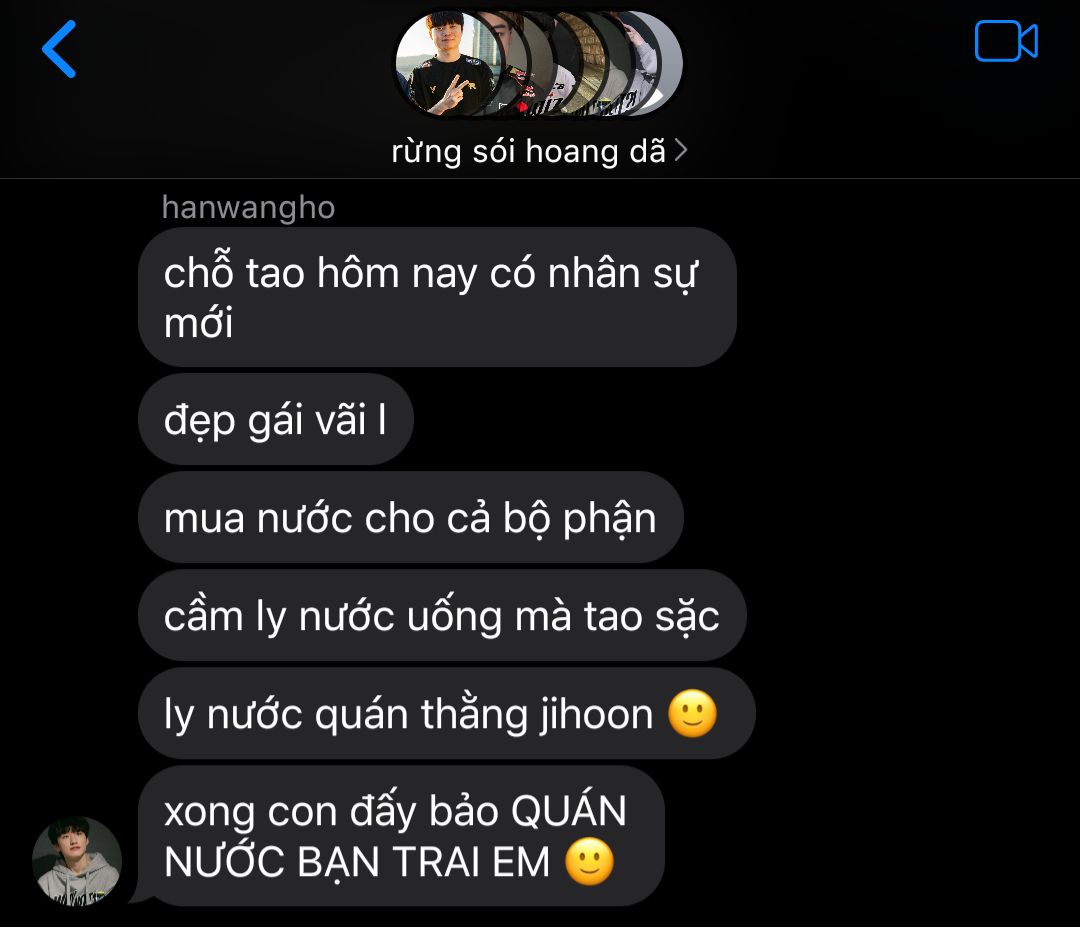Select the "ly nước quán thằng jihoon" bubble
This screenshot has width=1080, height=927.
click(x=447, y=714)
